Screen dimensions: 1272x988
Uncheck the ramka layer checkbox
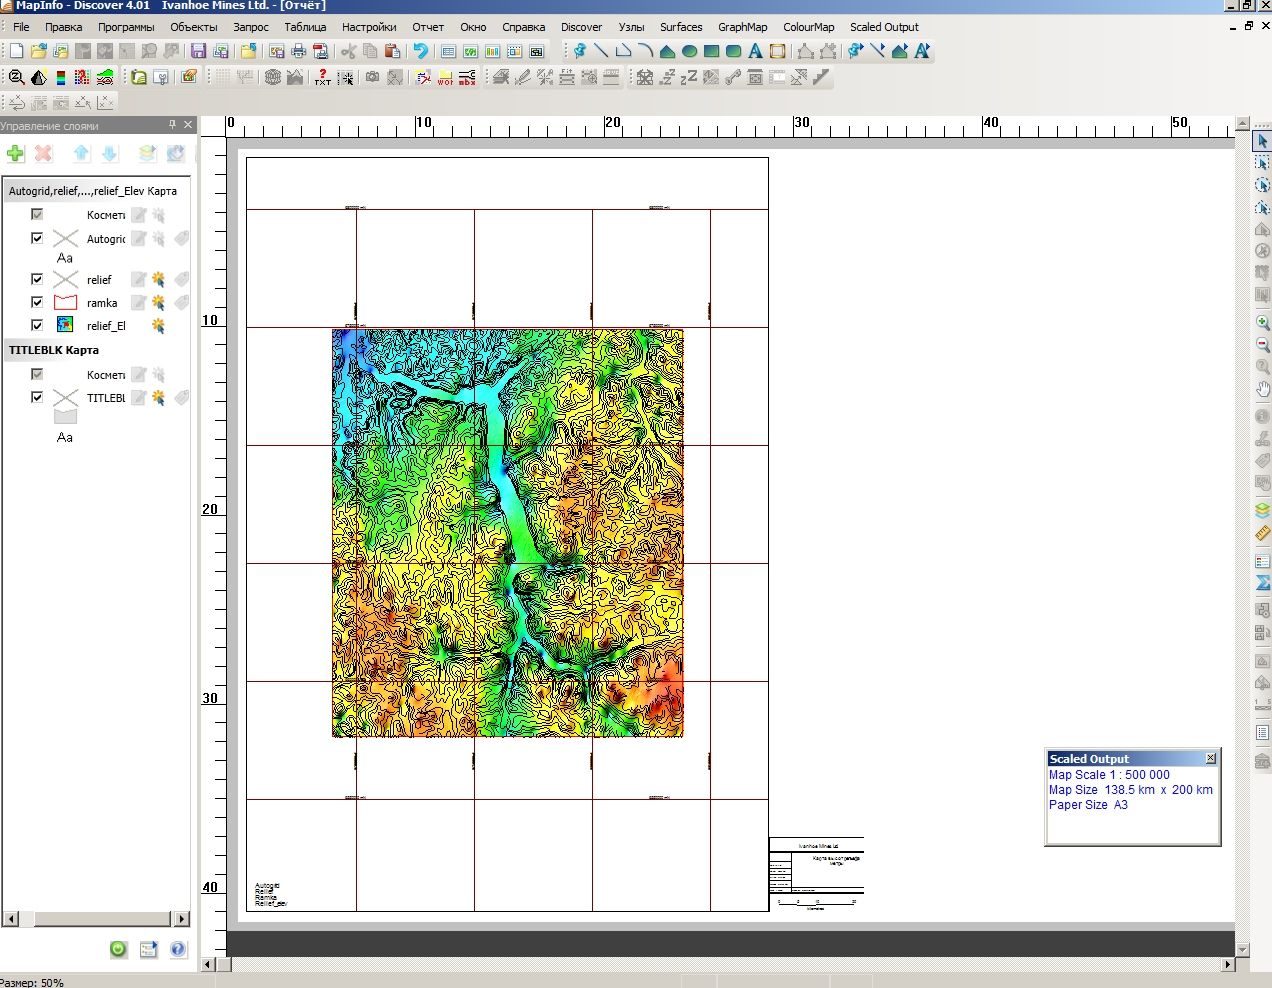pos(37,302)
